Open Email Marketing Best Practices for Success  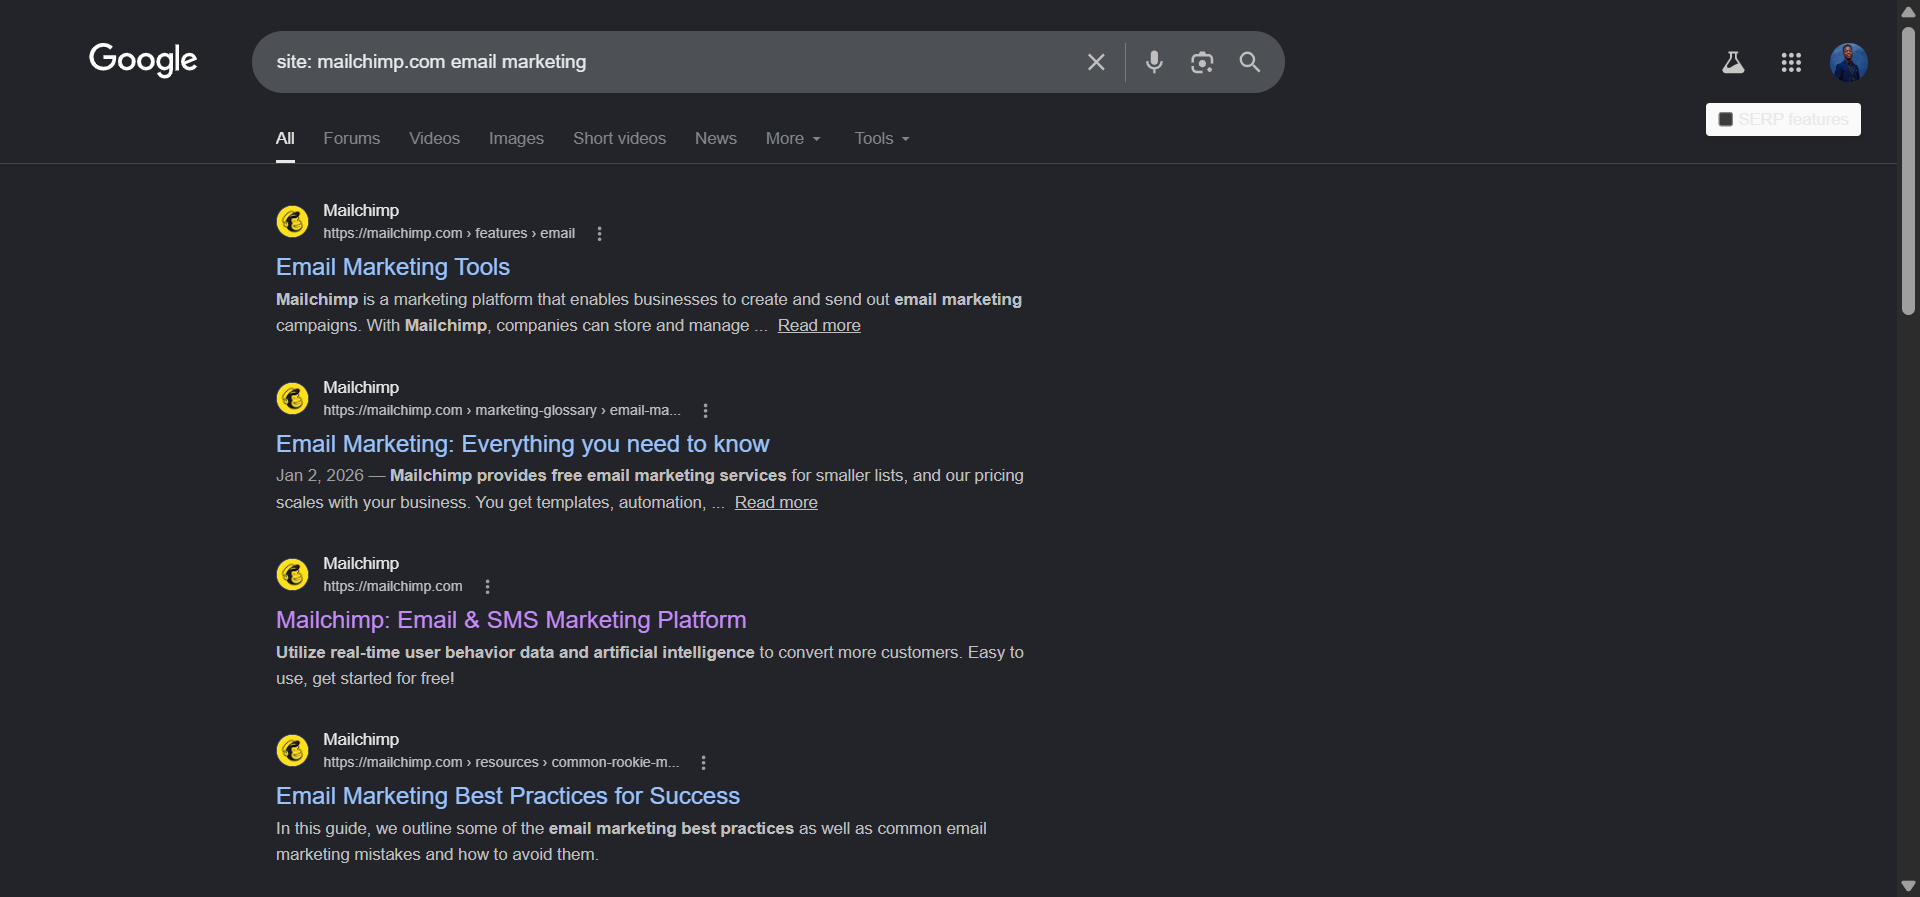(x=508, y=796)
